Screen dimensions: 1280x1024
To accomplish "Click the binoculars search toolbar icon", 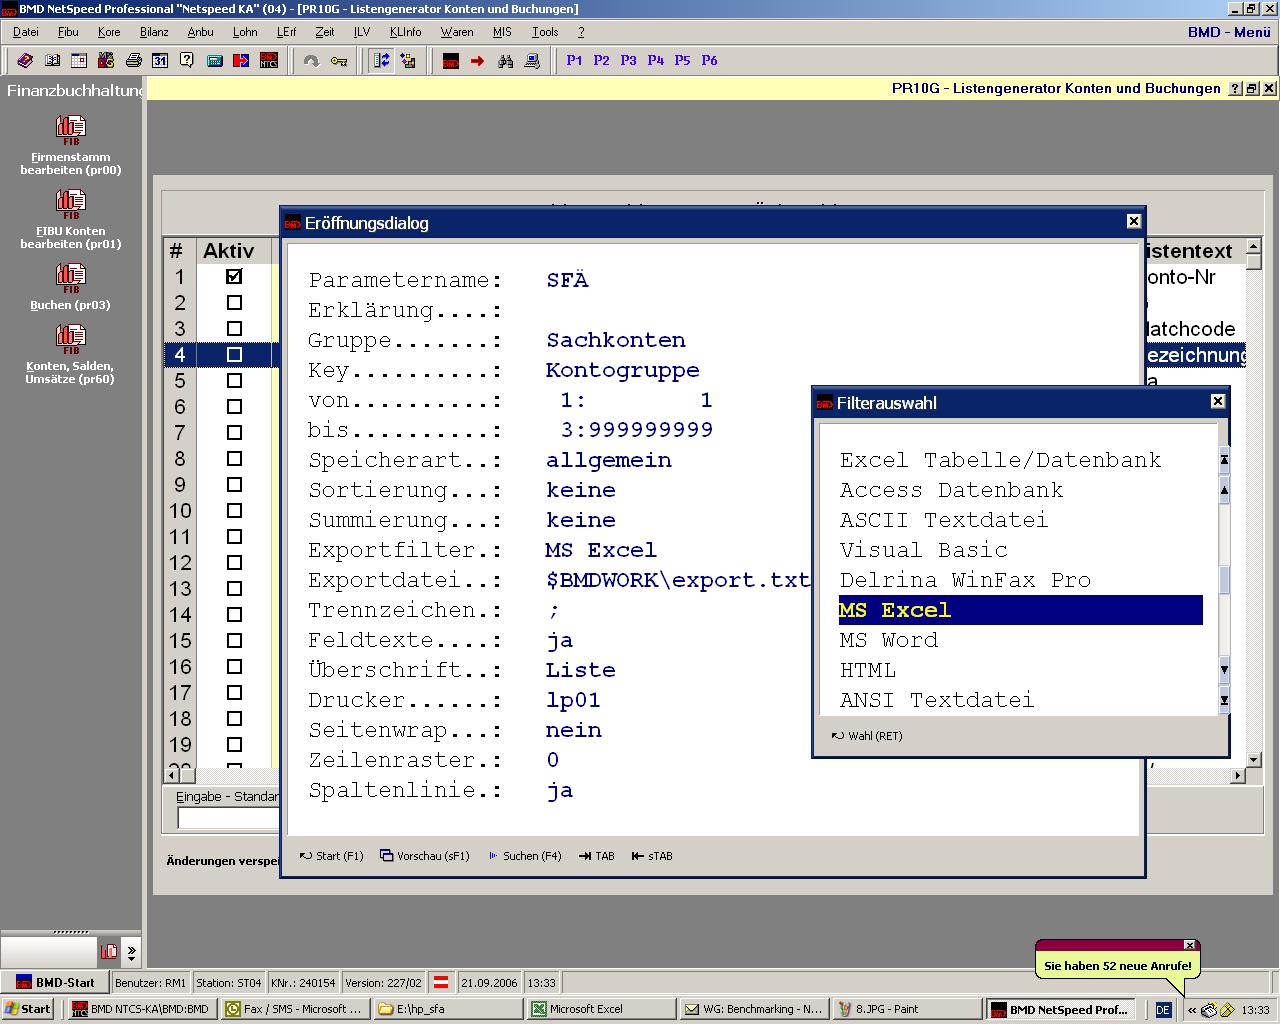I will coord(505,61).
